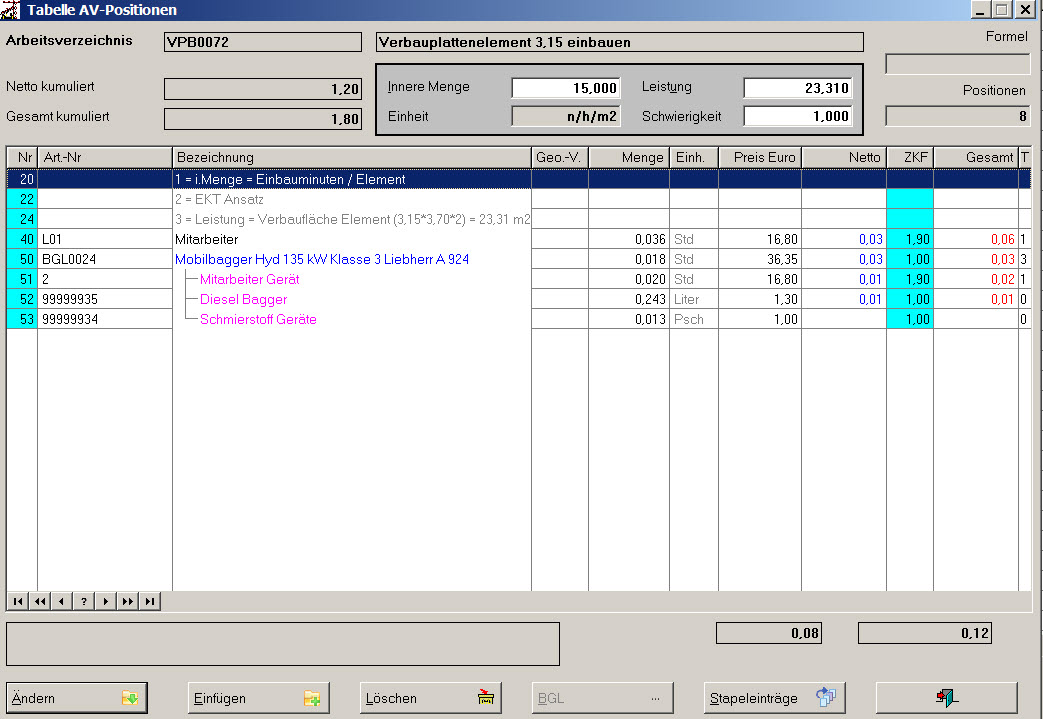Go to previous record with single left arrow
Viewport: 1043px width, 719px height.
tap(61, 601)
